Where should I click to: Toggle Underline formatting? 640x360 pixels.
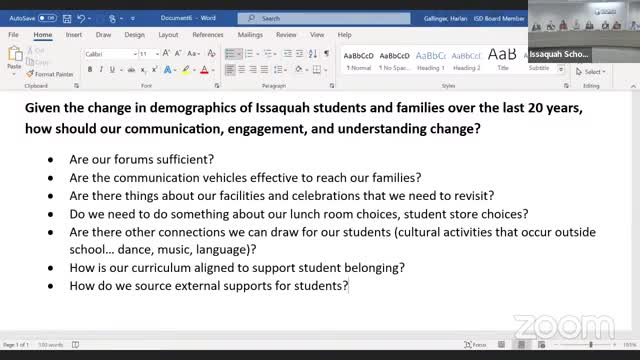(112, 70)
